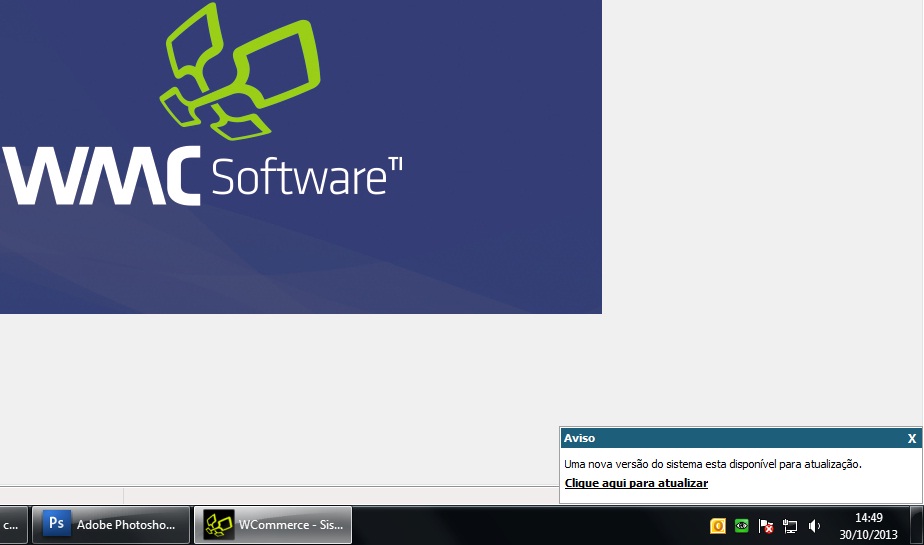Click the new version available message text
Viewport: 924px width, 545px height.
[712, 464]
